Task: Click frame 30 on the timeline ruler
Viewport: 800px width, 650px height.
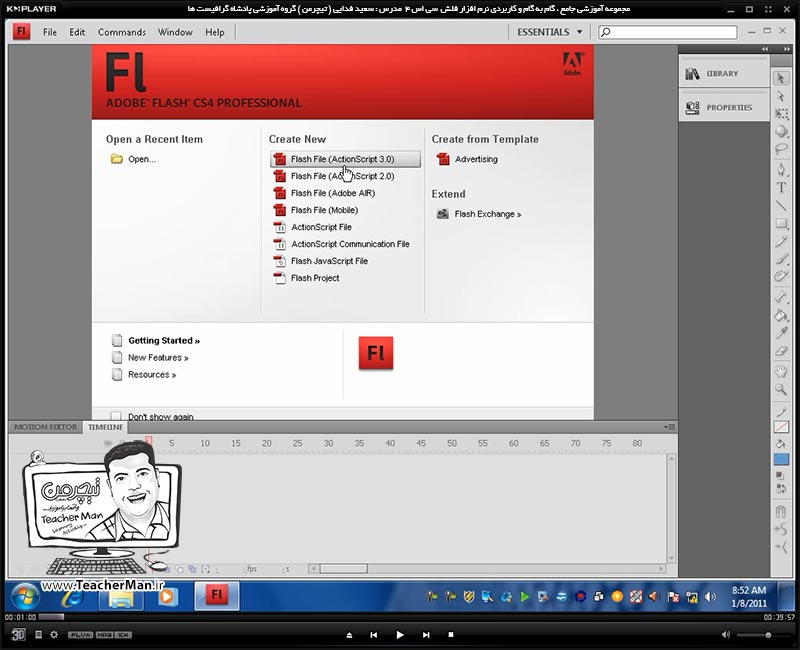Action: [329, 443]
